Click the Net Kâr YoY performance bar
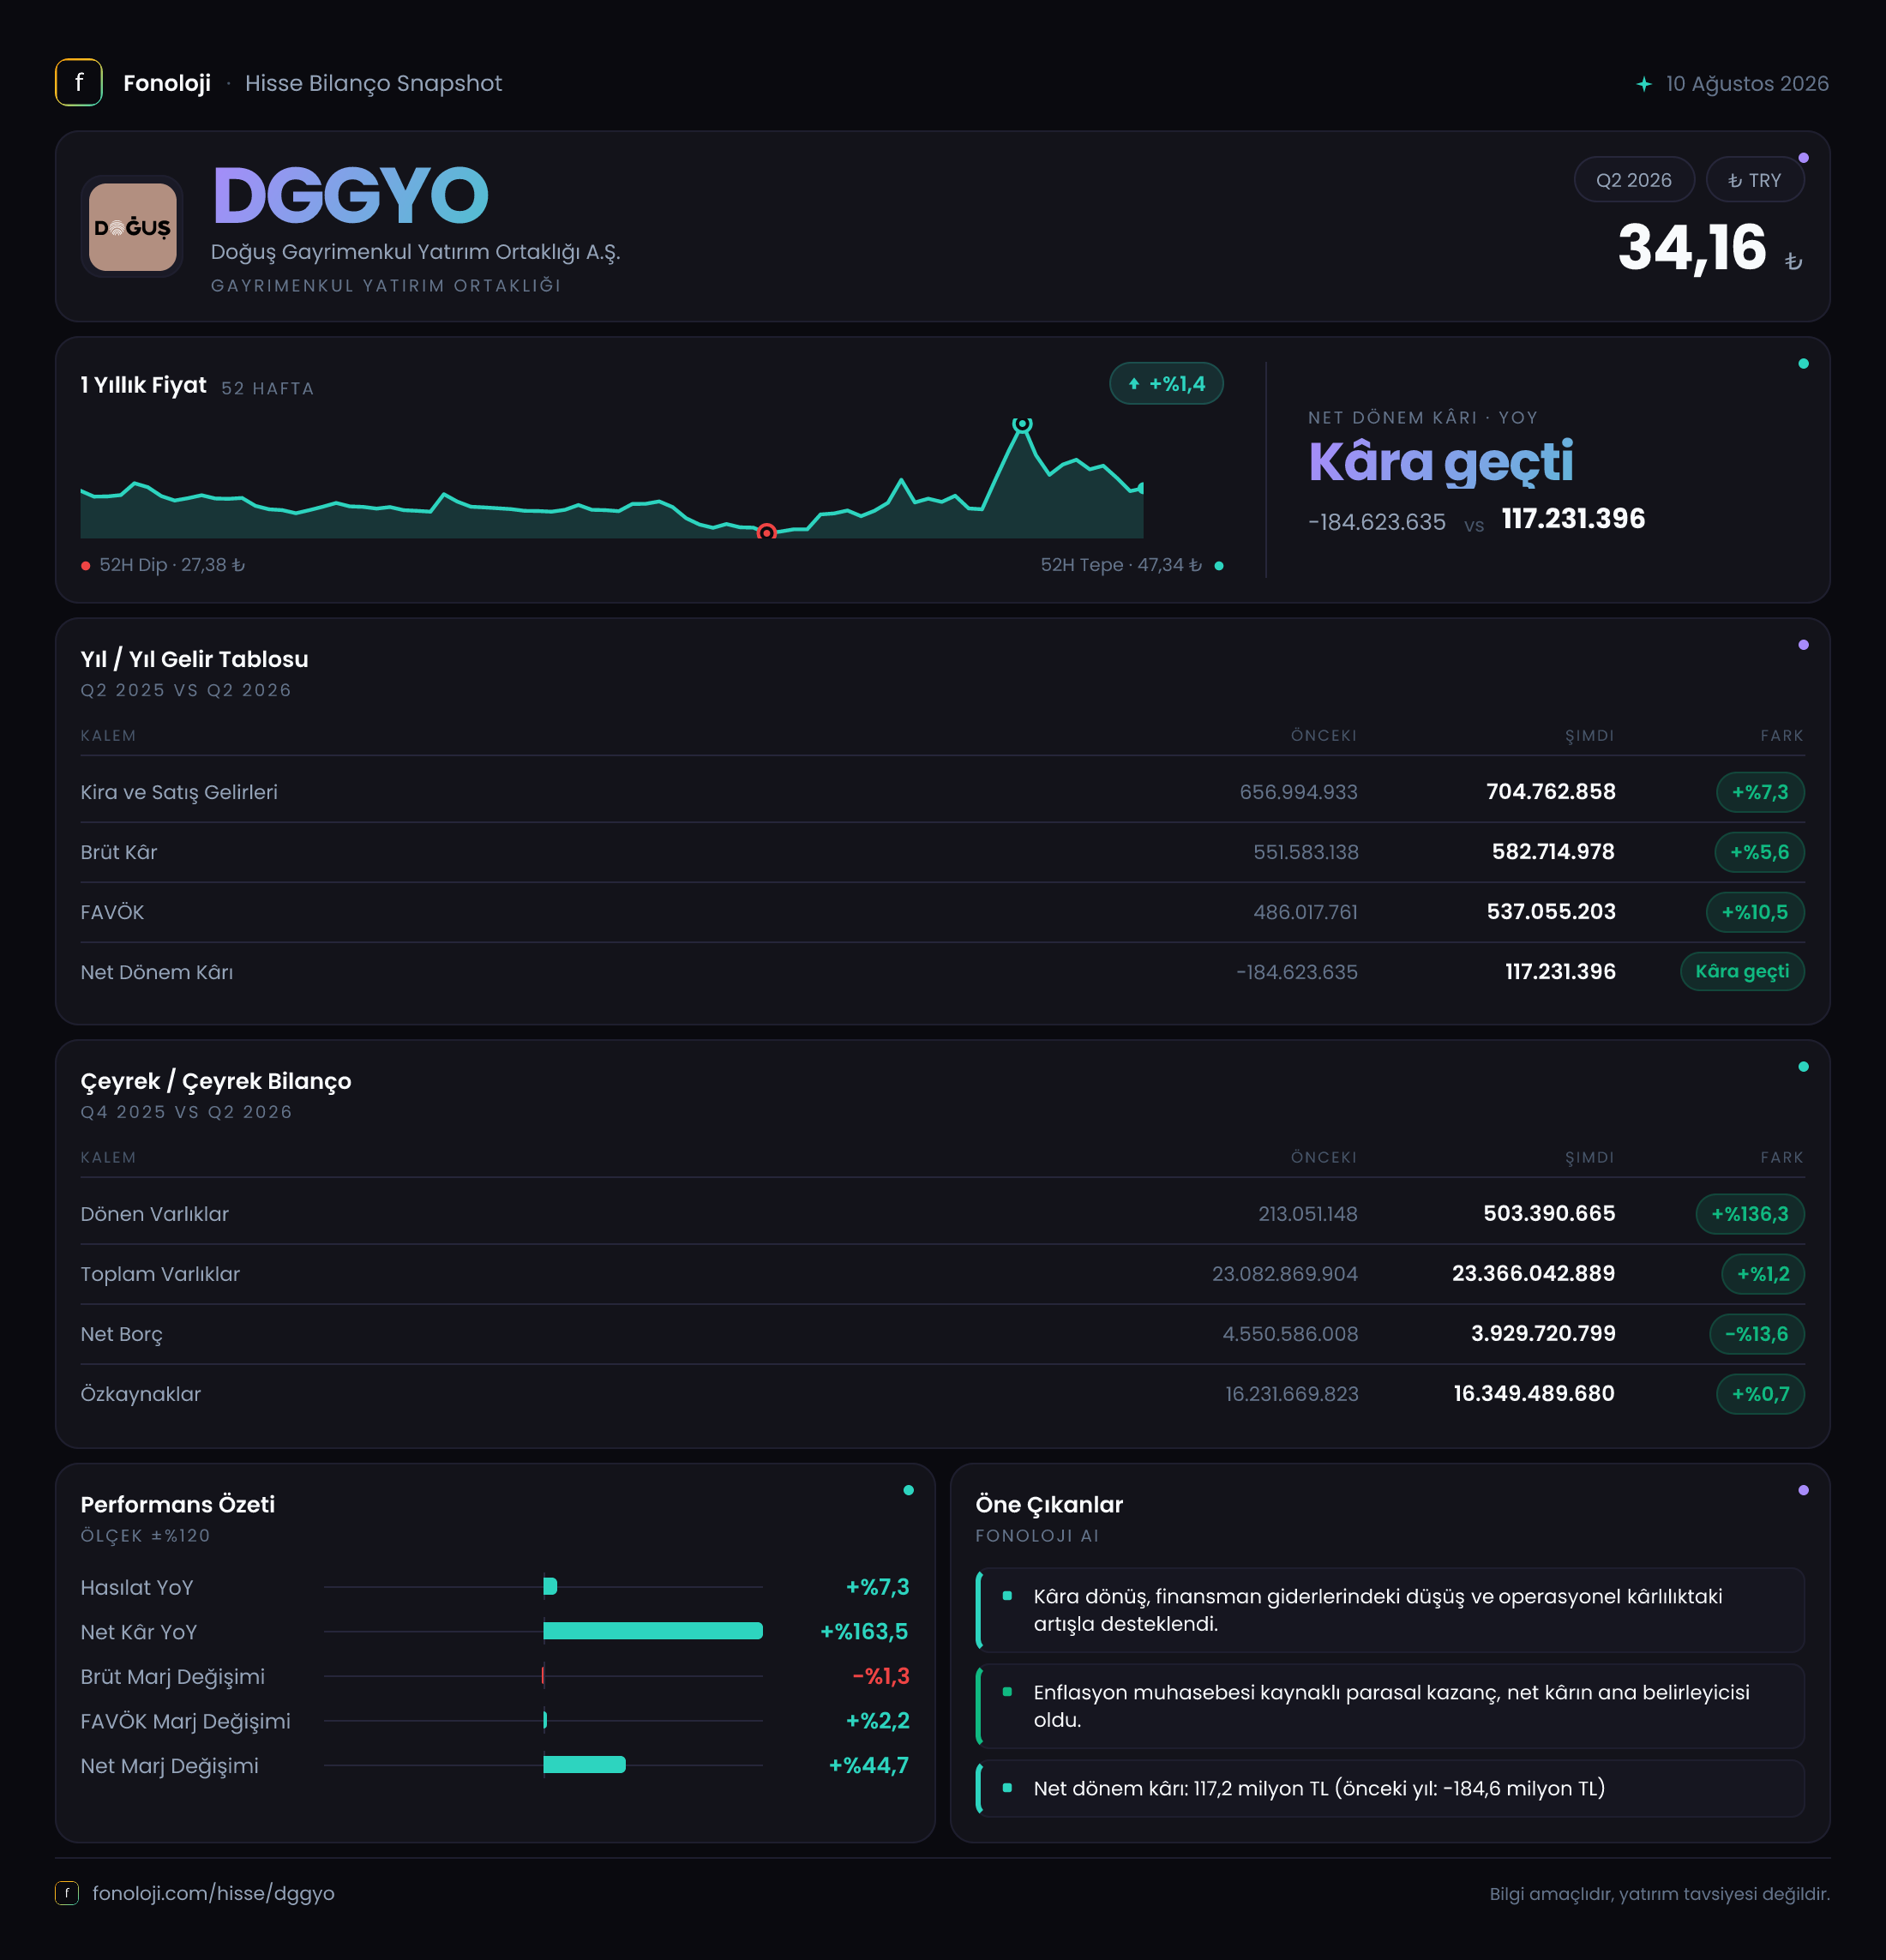 [653, 1631]
